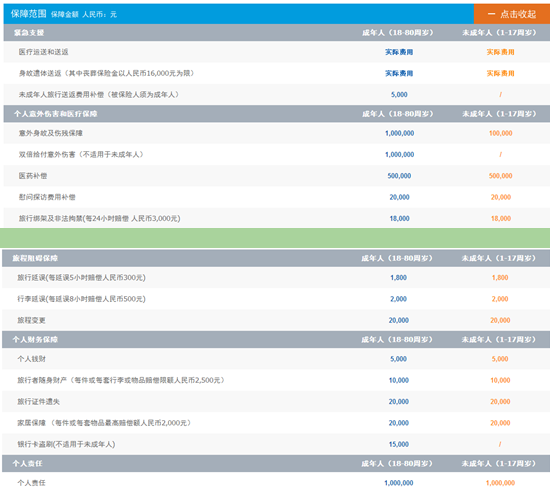The height and width of the screenshot is (491, 550).
Task: Click the 个人意外伤害和医疗保障 section header
Action: pos(55,114)
